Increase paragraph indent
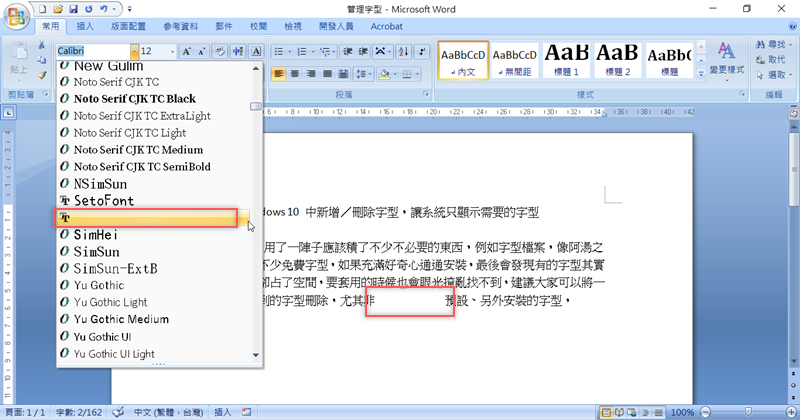Image resolution: width=800 pixels, height=420 pixels. (x=363, y=52)
